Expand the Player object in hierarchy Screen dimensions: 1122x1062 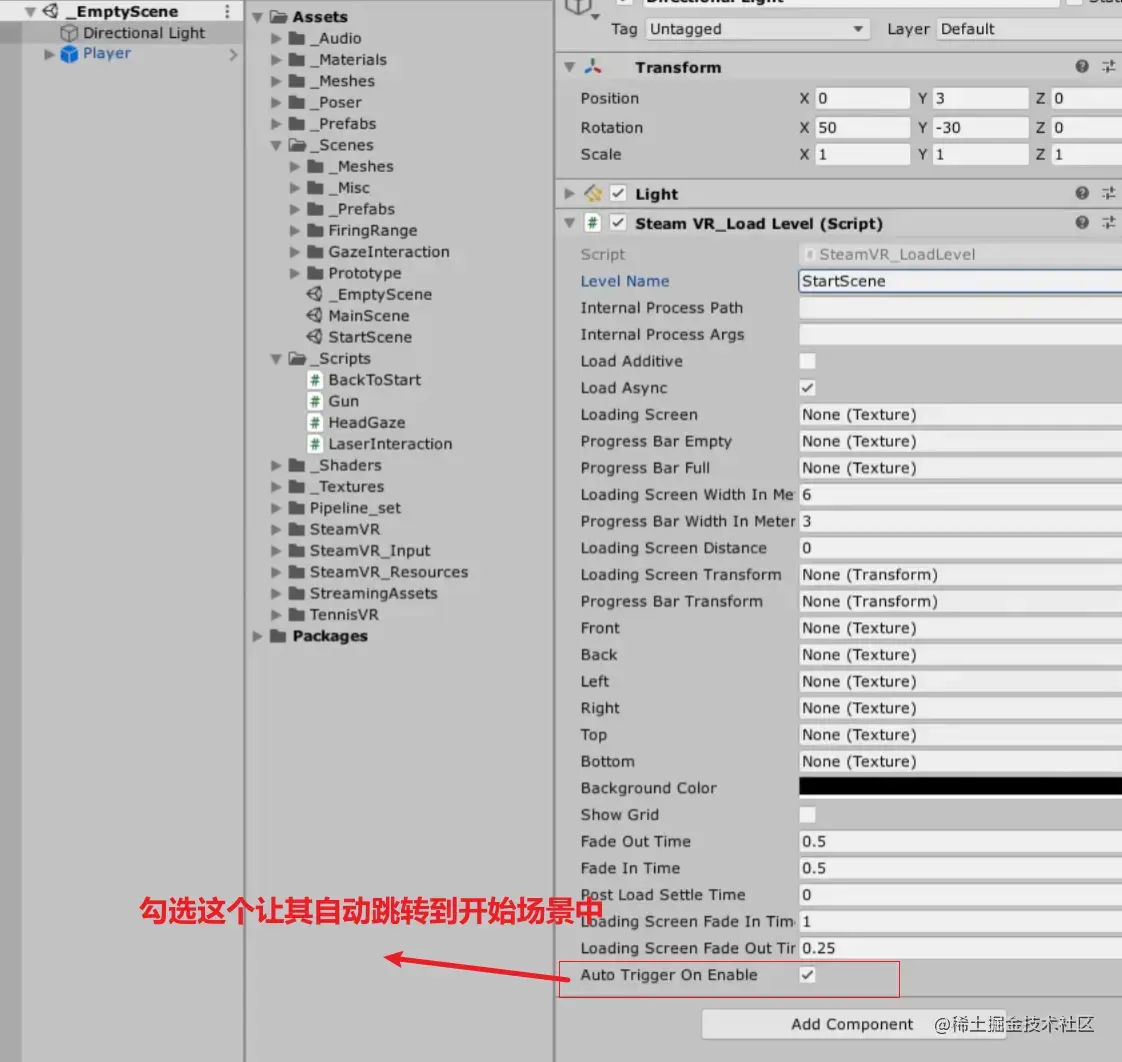point(49,54)
